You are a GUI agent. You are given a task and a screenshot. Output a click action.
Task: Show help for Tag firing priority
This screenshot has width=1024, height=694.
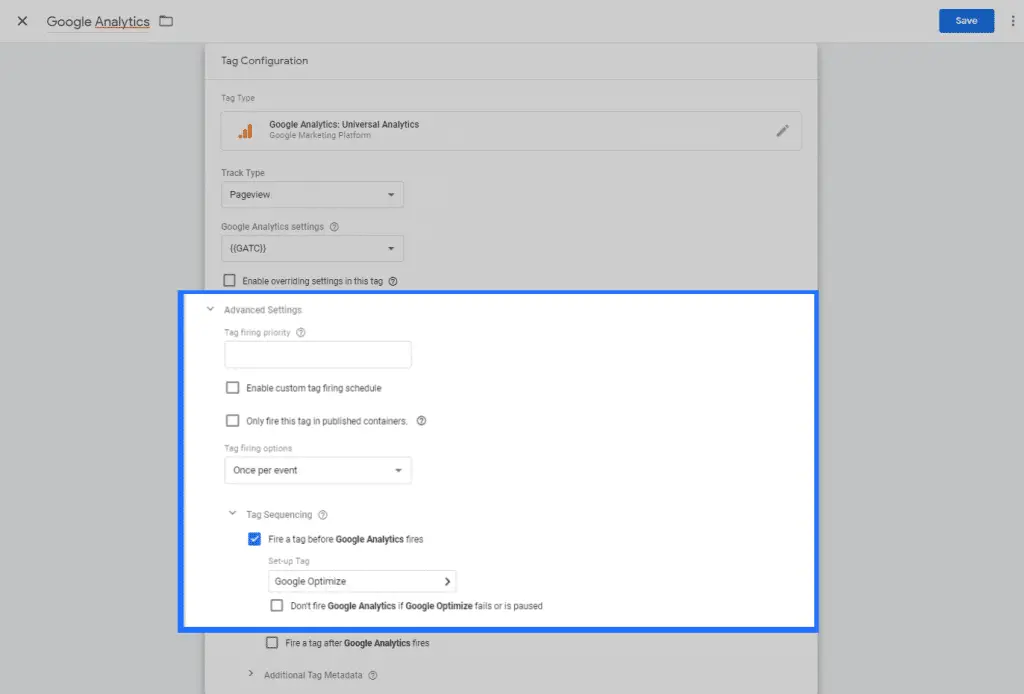300,332
